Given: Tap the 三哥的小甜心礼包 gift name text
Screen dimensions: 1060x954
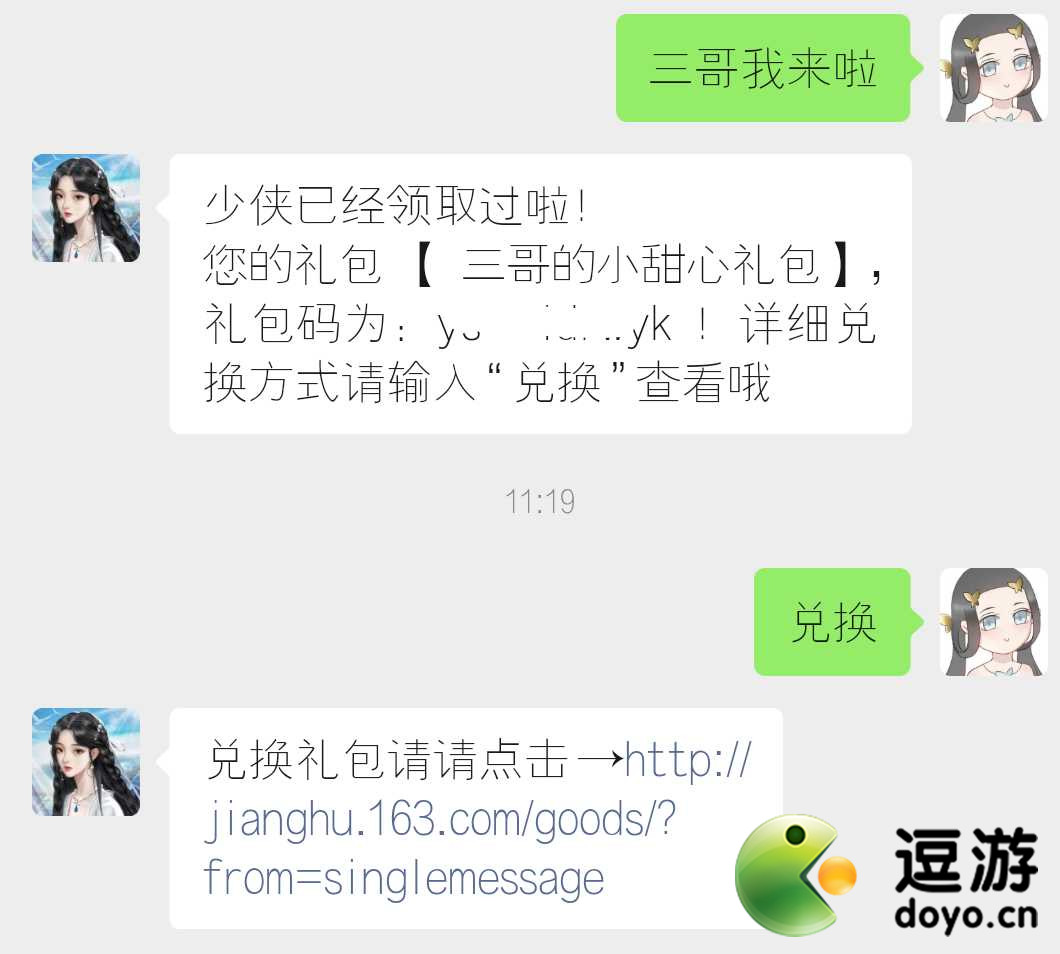Looking at the screenshot, I should 640,264.
